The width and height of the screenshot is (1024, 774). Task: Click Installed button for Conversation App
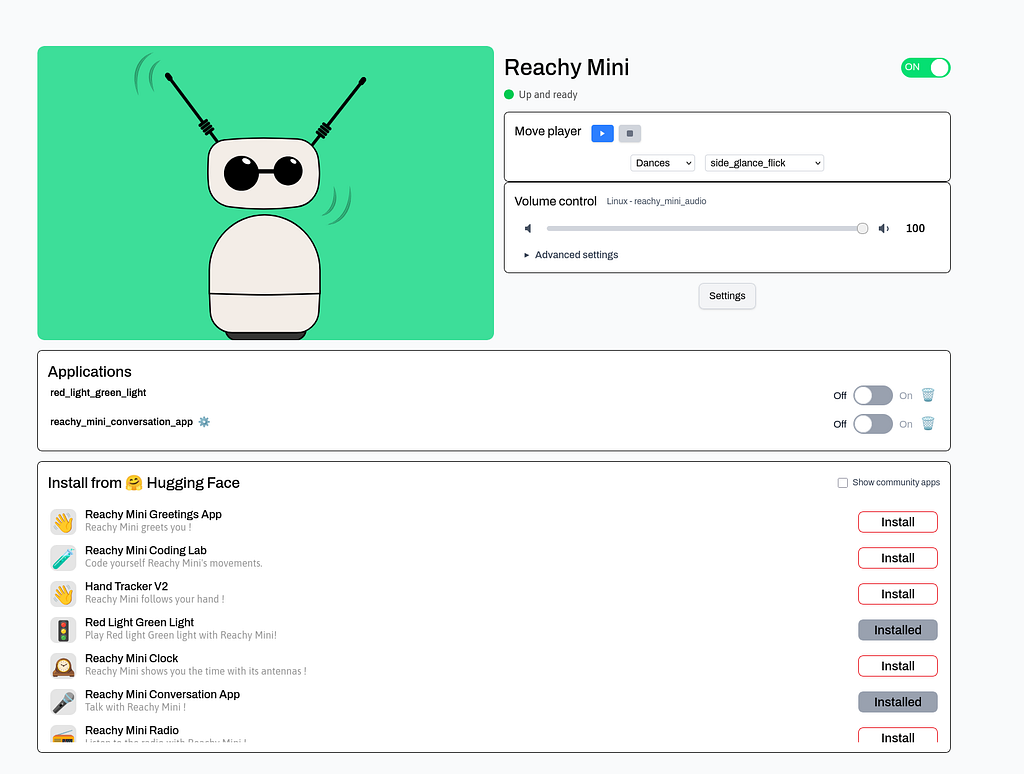pos(898,701)
